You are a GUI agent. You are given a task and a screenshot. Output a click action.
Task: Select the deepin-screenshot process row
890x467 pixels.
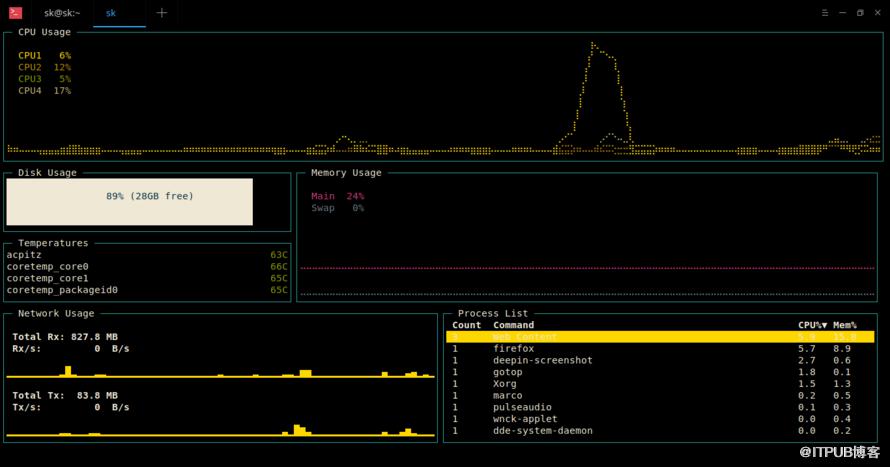(660, 360)
